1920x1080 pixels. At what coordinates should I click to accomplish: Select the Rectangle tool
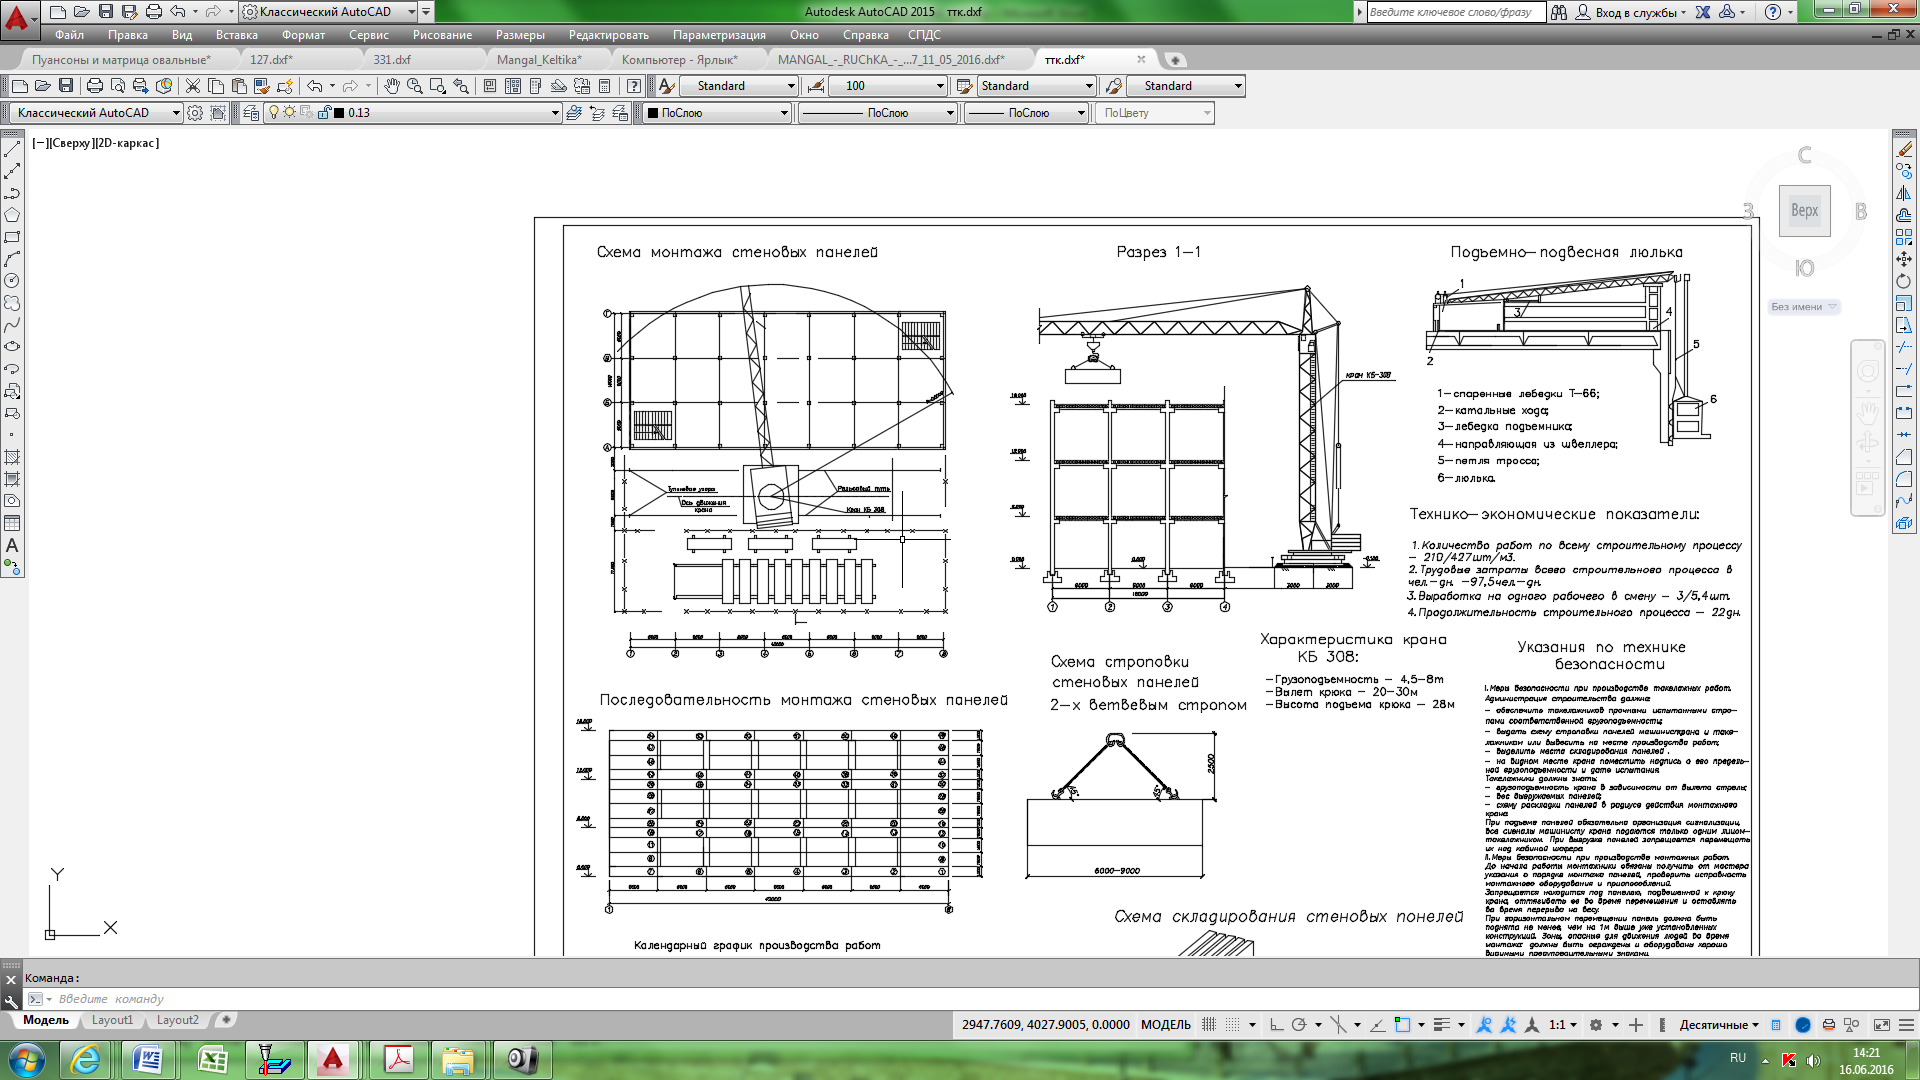click(x=12, y=237)
